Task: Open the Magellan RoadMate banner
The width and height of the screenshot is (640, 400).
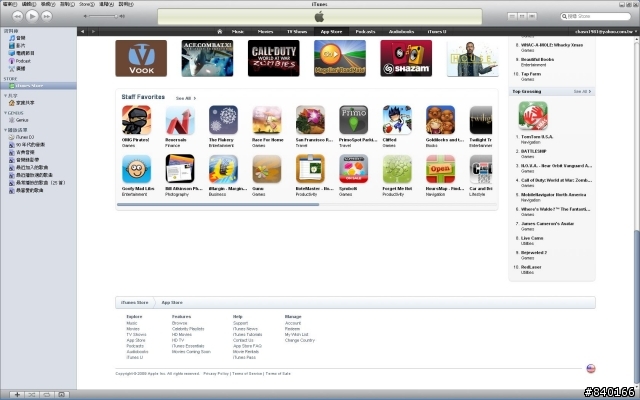Action: point(340,58)
